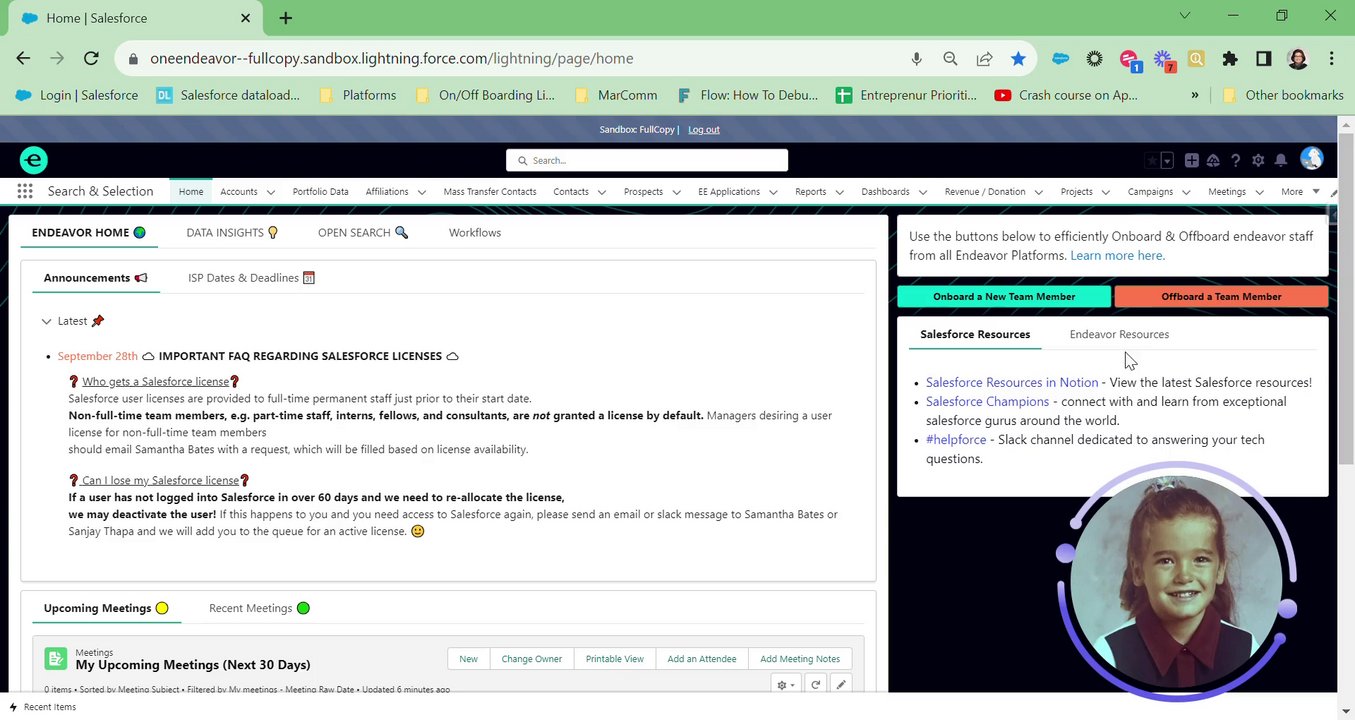The height and width of the screenshot is (720, 1355).
Task: Click Offboard a Team Member
Action: (1221, 297)
